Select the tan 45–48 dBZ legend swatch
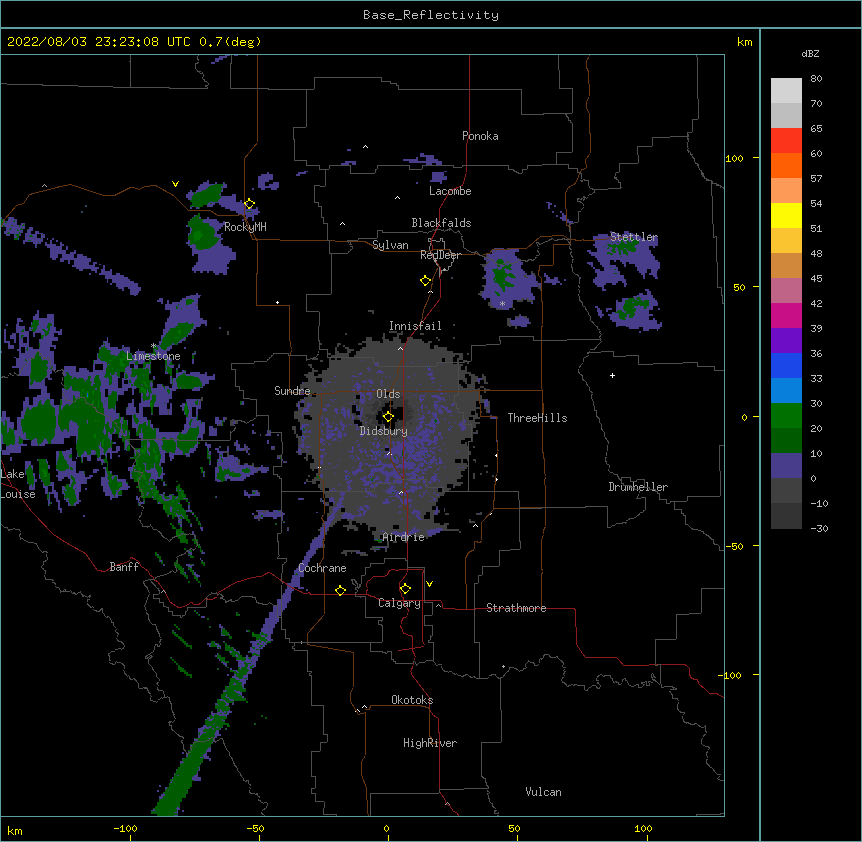862x842 pixels. [x=786, y=265]
